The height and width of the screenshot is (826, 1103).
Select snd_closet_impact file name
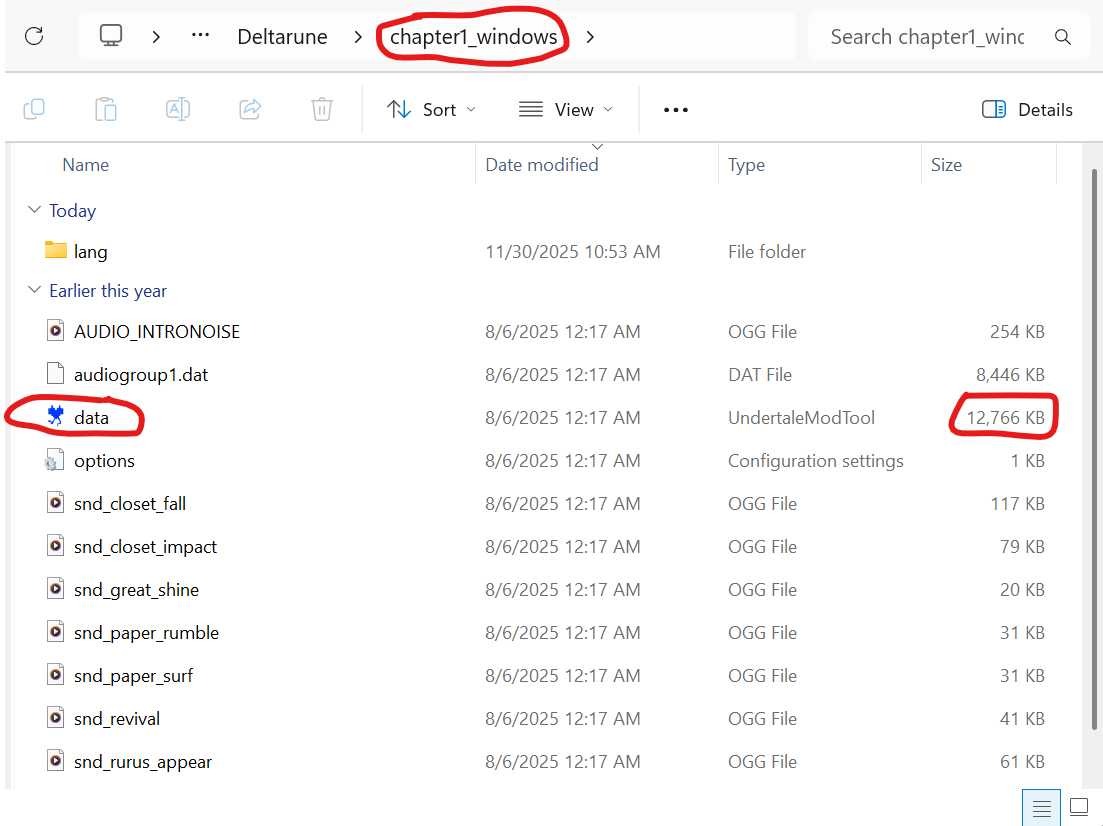[x=146, y=547]
